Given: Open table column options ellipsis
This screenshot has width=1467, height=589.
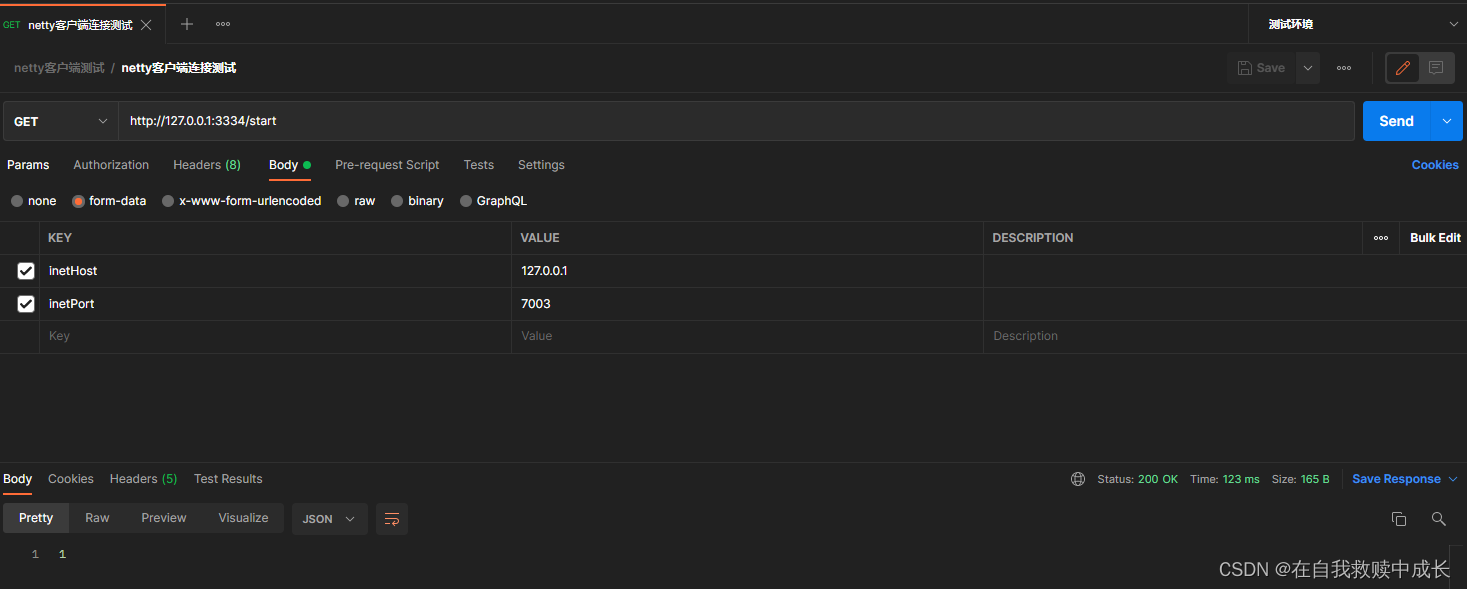Looking at the screenshot, I should coord(1381,238).
